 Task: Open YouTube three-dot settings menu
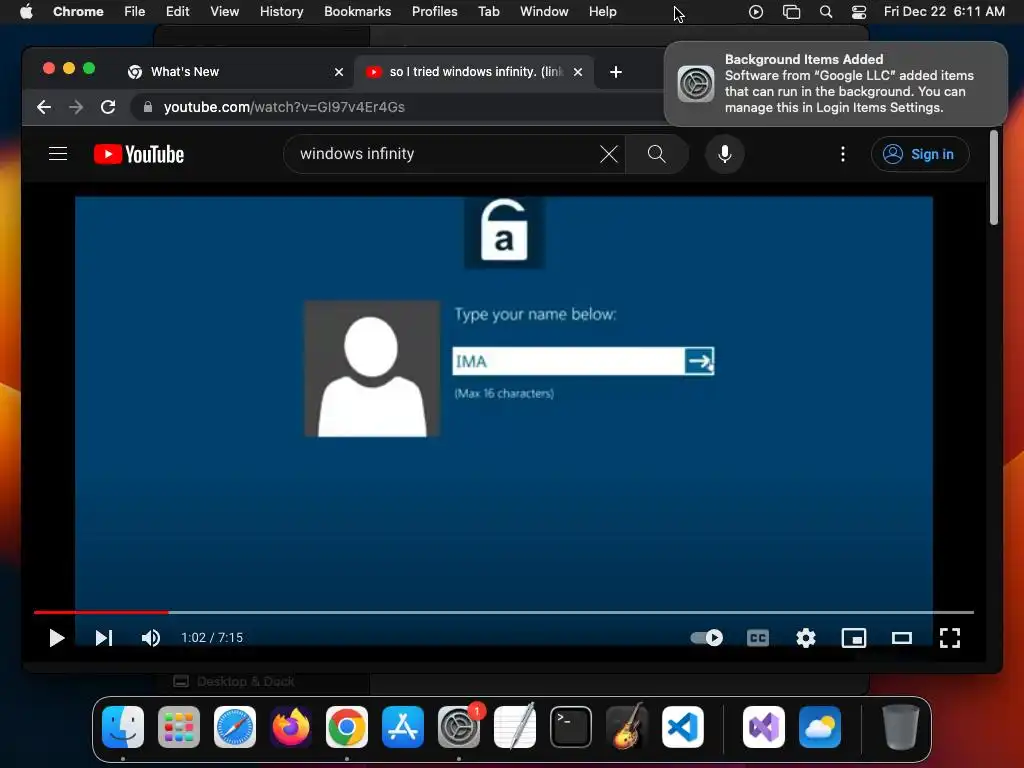[842, 154]
